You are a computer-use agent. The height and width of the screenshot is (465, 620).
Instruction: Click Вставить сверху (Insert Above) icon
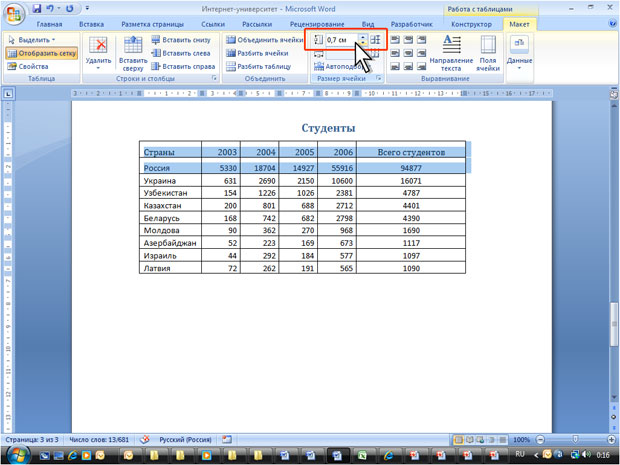[132, 46]
